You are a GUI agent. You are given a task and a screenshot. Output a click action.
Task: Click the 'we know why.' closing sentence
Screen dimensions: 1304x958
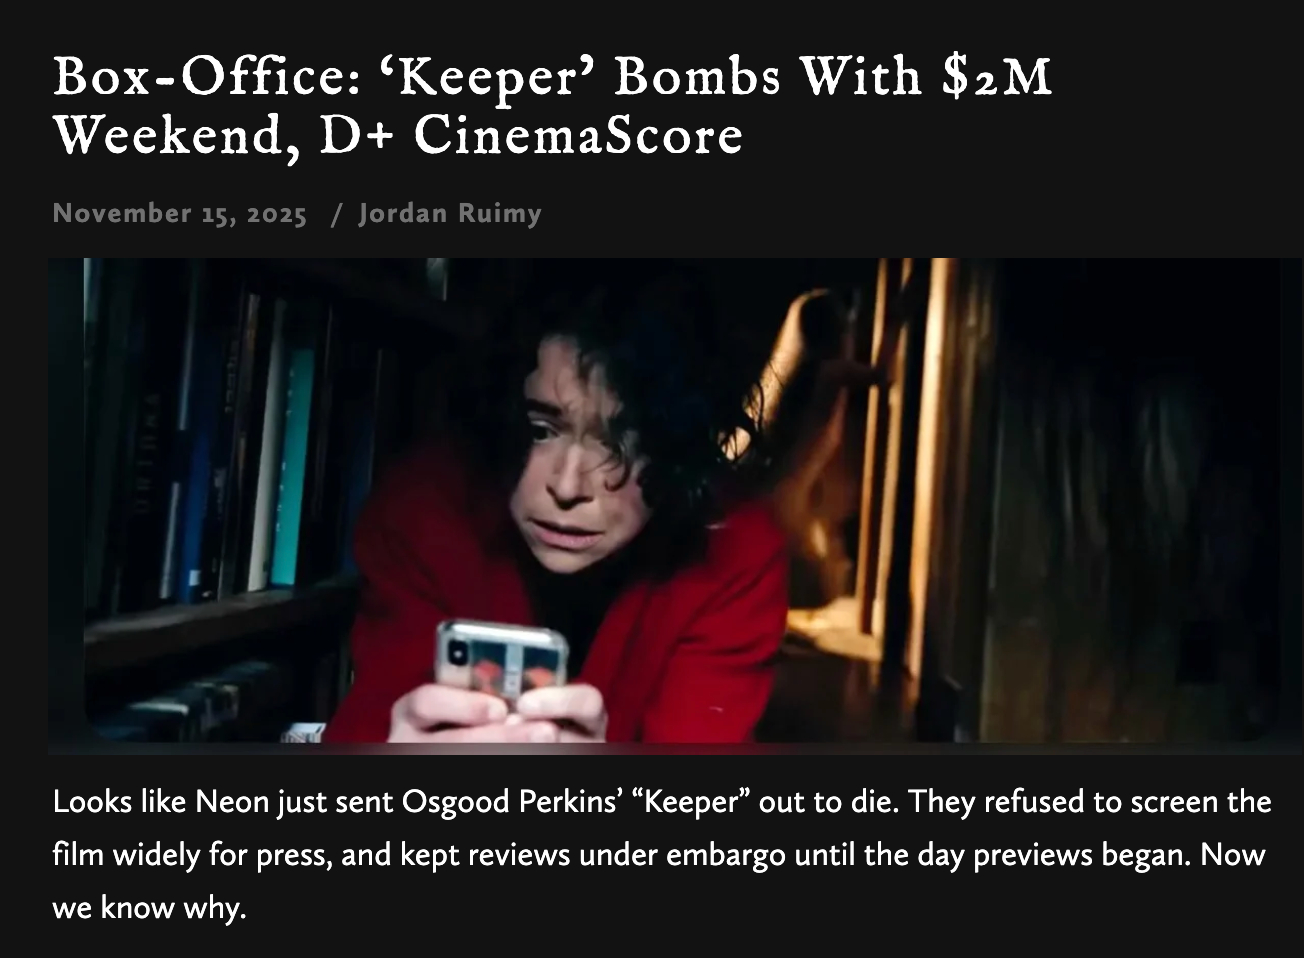pos(149,909)
